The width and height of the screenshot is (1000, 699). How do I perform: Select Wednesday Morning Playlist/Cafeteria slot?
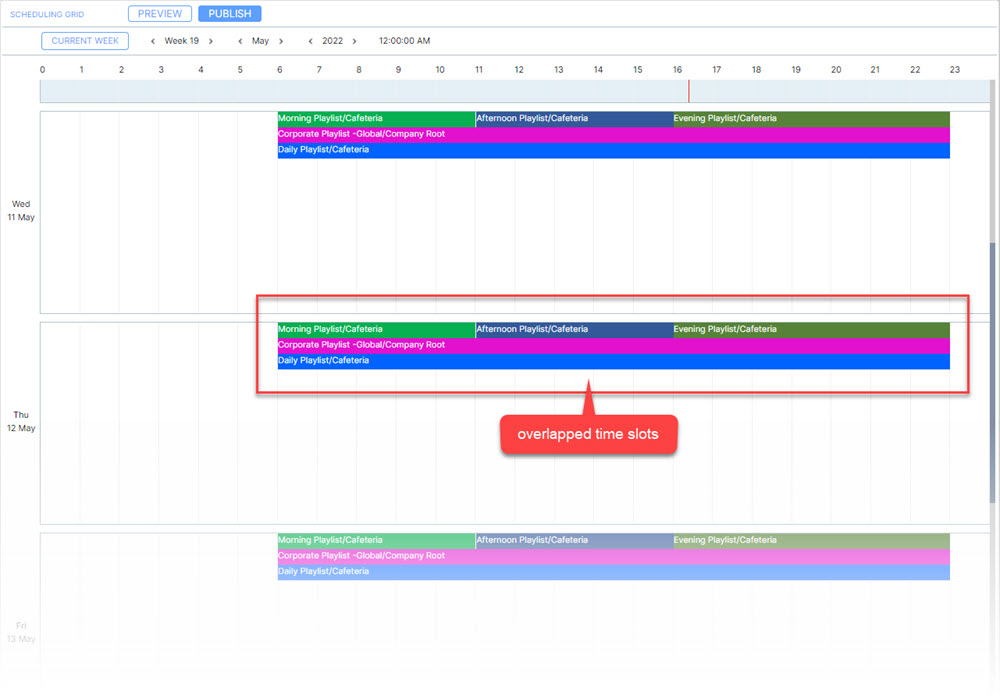point(376,119)
